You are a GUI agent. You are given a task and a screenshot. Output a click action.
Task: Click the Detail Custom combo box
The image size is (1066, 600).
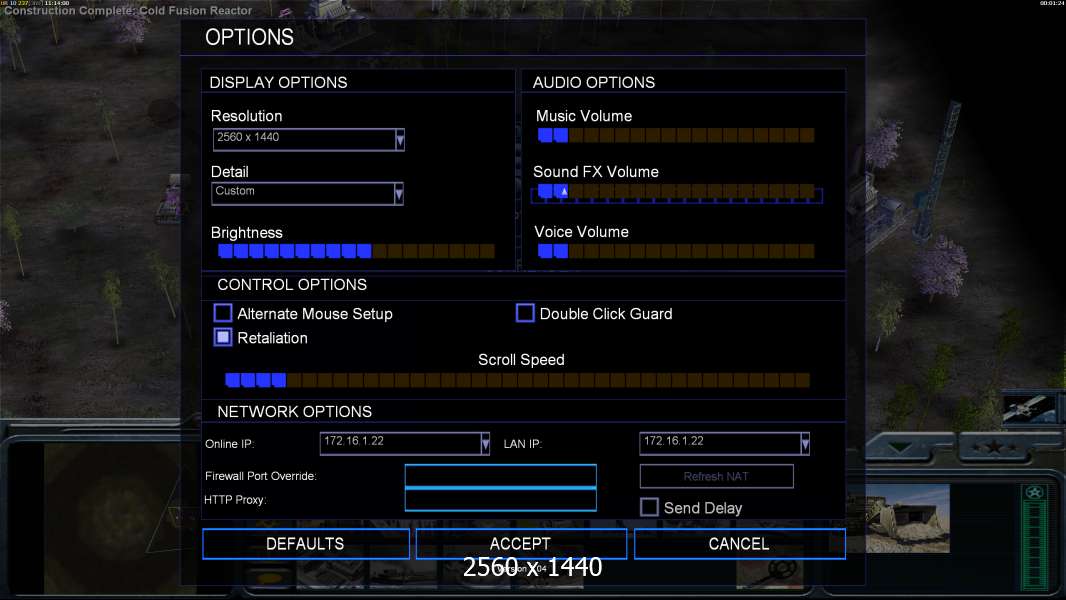[x=307, y=194]
